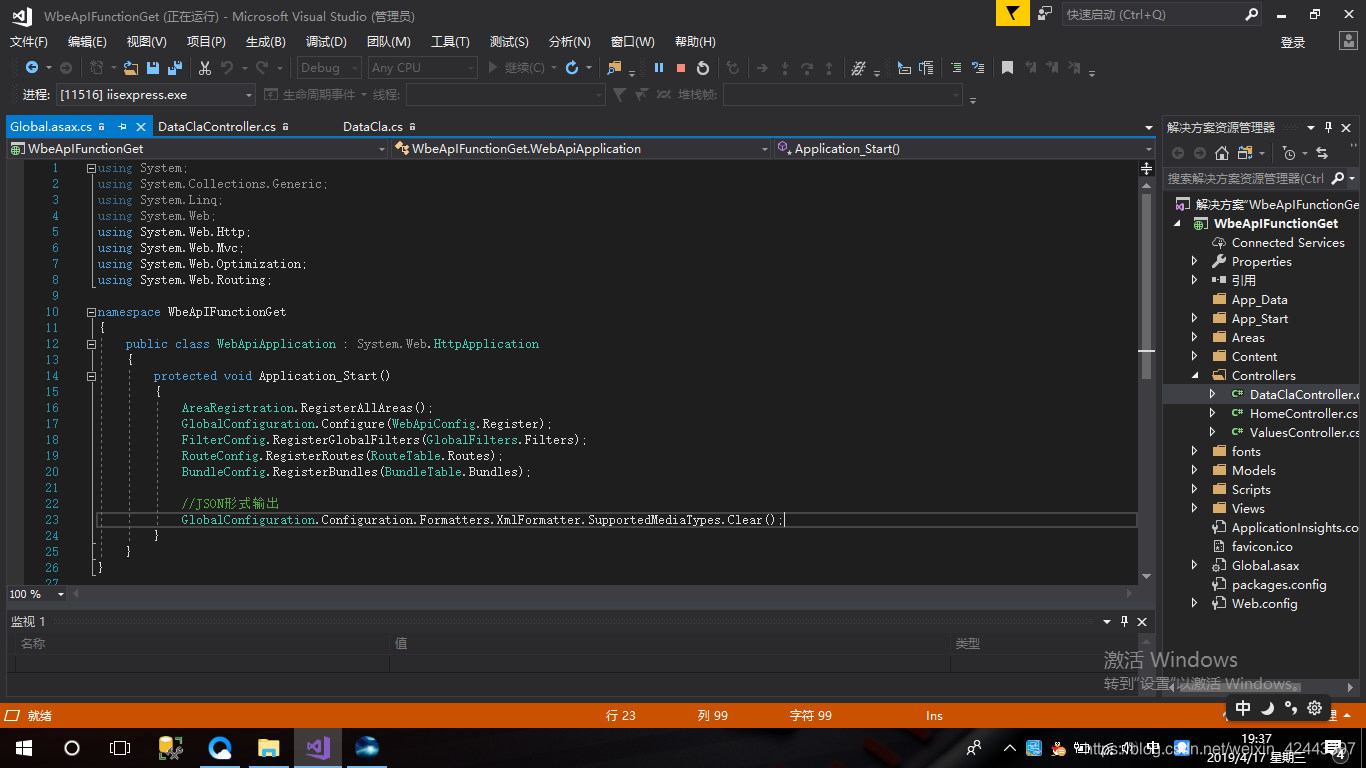Save the current file with Save icon

pyautogui.click(x=153, y=68)
